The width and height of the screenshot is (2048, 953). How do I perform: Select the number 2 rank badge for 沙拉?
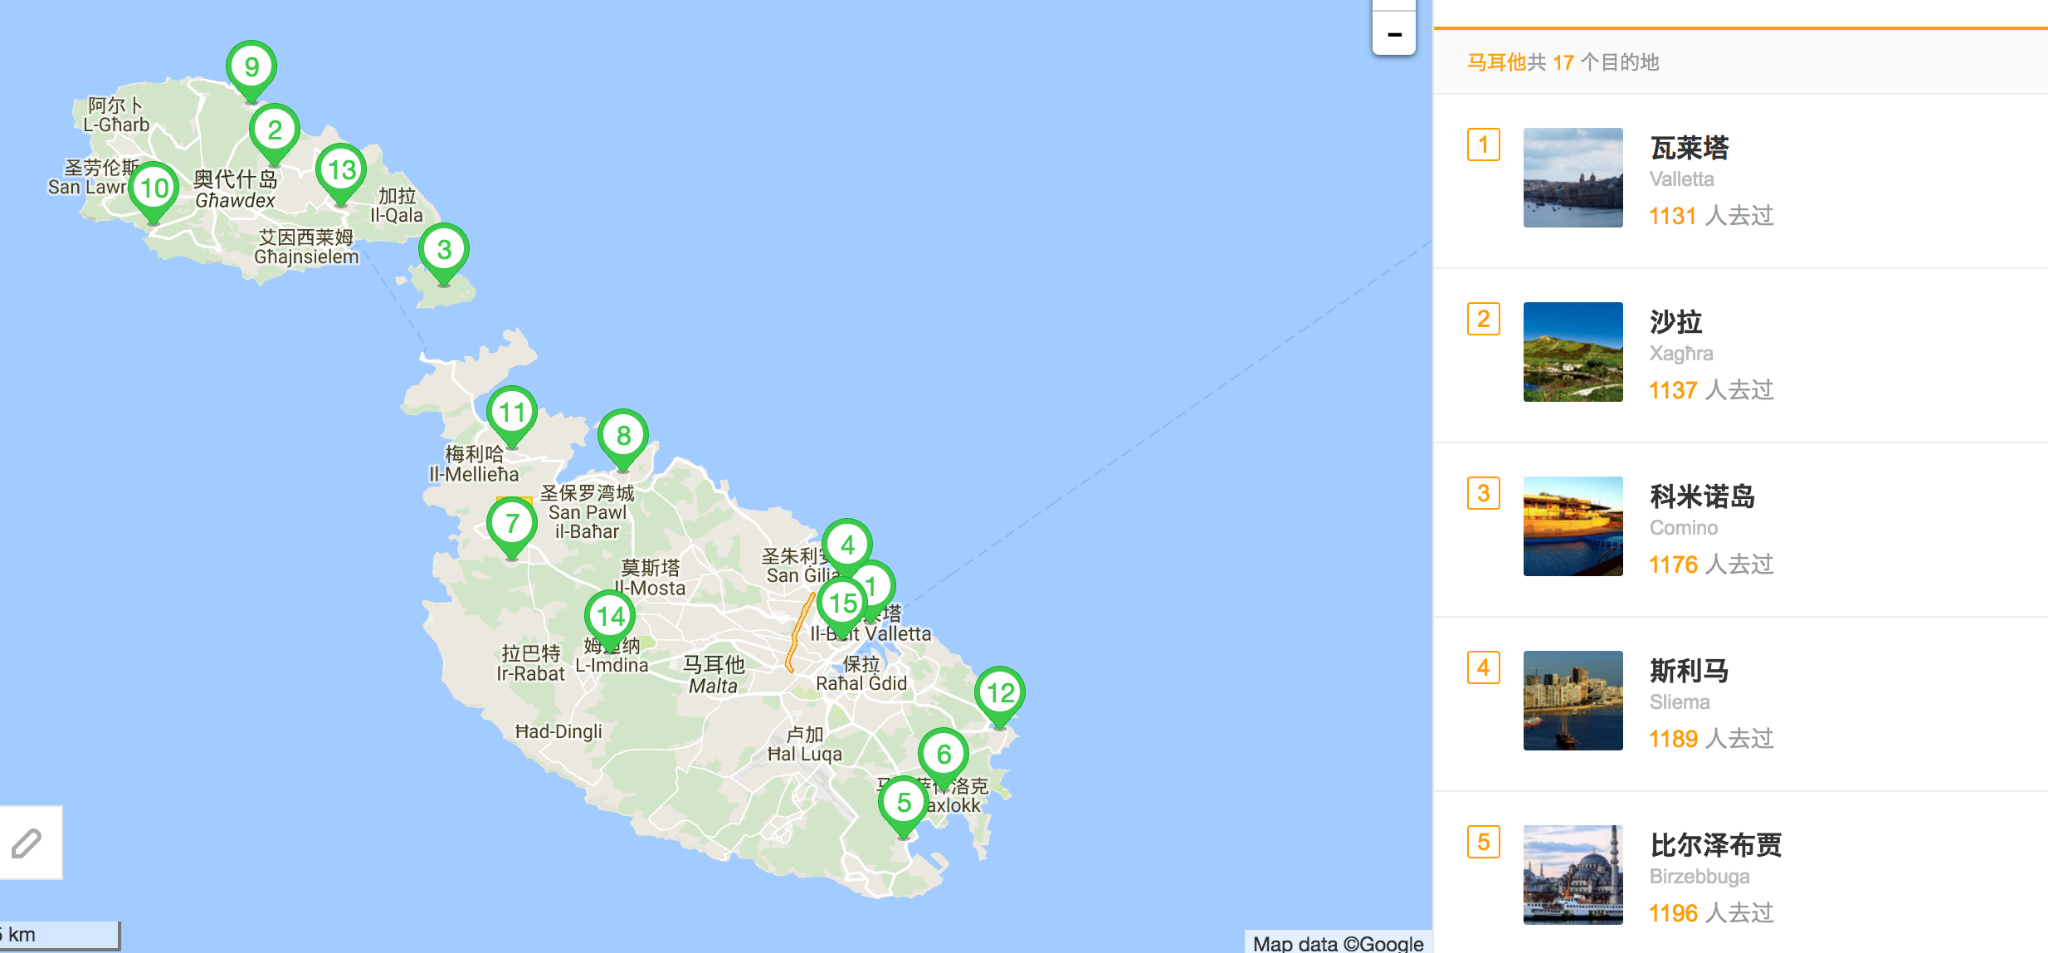1483,319
